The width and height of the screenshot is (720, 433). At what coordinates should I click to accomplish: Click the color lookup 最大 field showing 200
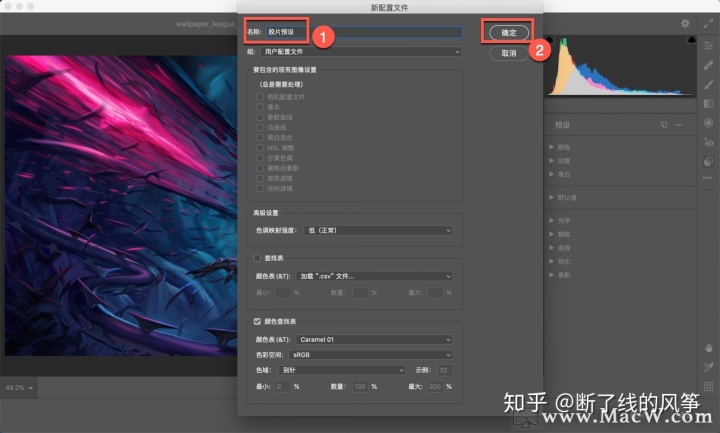point(435,387)
